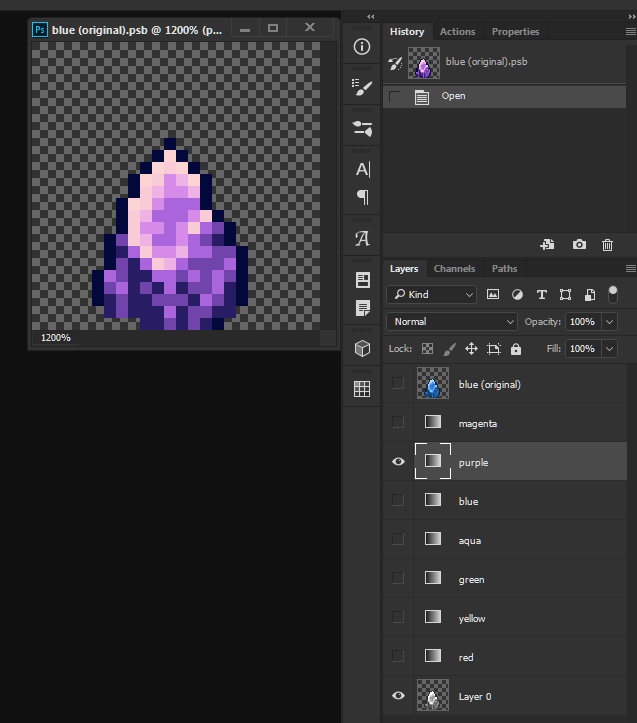Select the Open history state

coord(453,96)
